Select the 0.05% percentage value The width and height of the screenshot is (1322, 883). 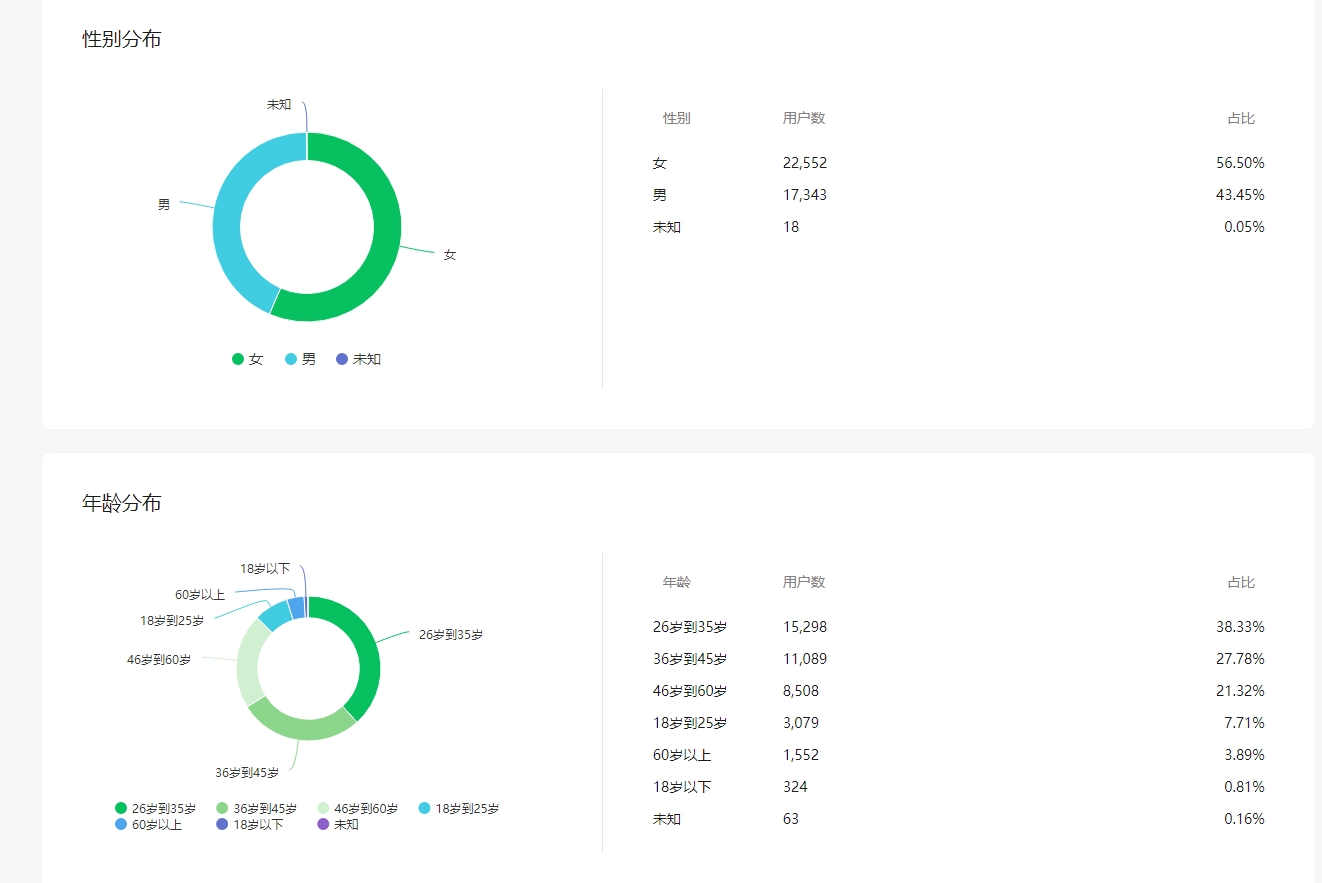click(x=1244, y=227)
